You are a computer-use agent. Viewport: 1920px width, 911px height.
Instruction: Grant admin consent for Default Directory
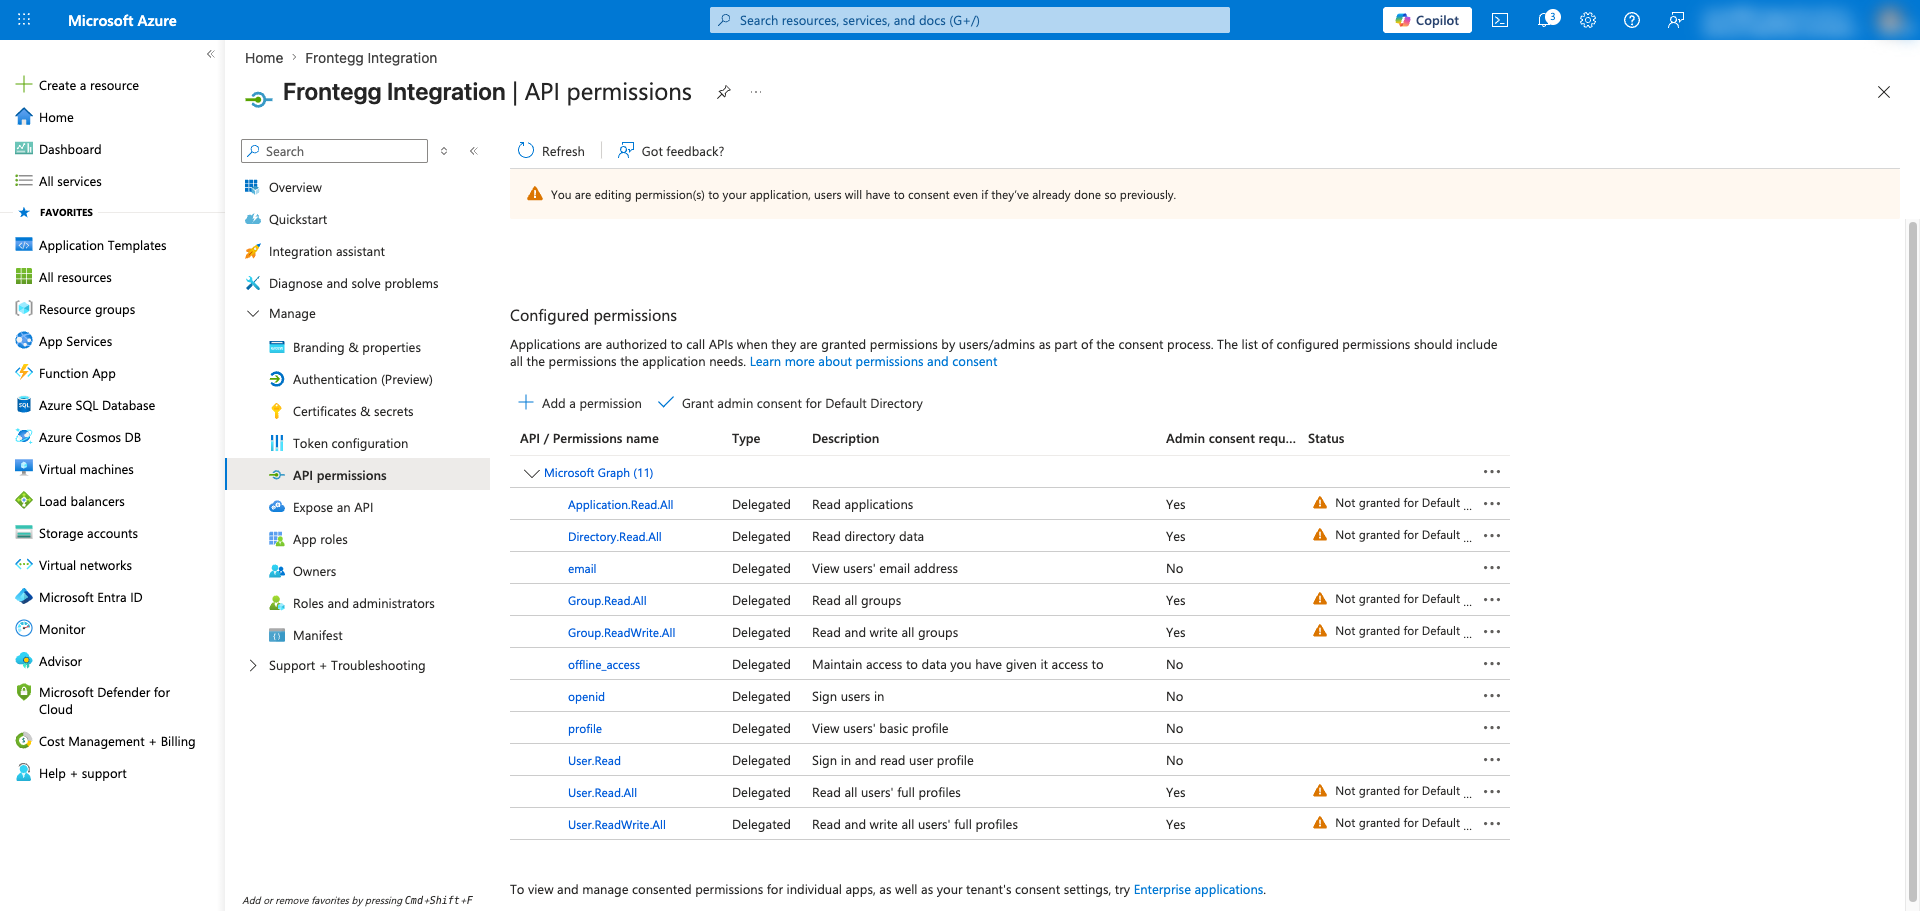pos(790,403)
